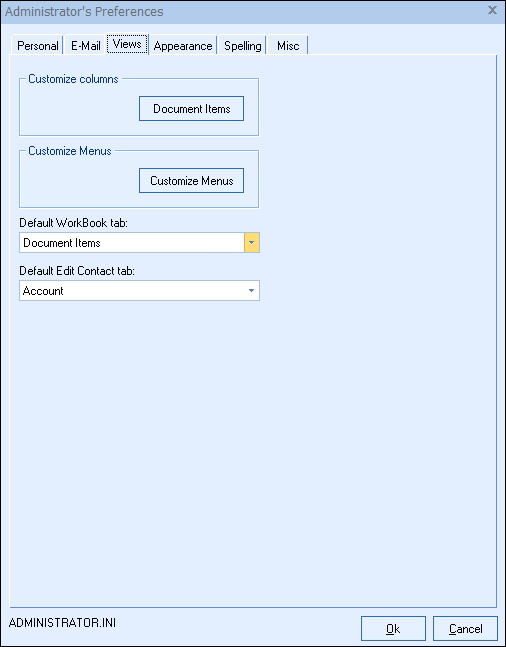Image resolution: width=506 pixels, height=647 pixels.
Task: Open the E-Mail tab
Action: pyautogui.click(x=85, y=45)
